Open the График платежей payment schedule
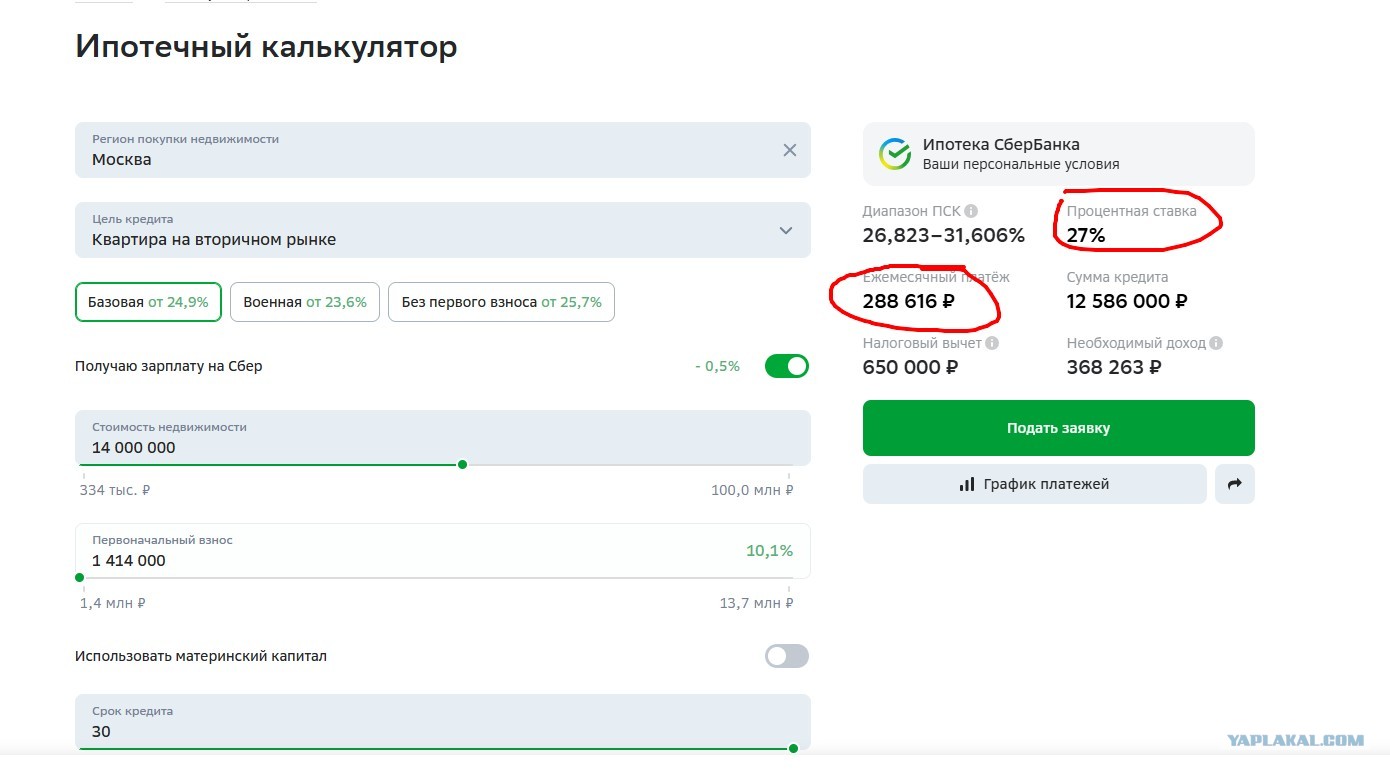The width and height of the screenshot is (1390, 770). [x=1035, y=484]
